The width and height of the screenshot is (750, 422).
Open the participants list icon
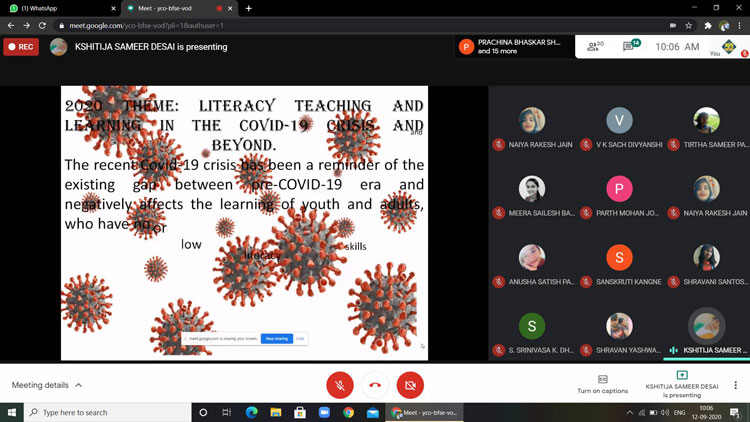[594, 46]
